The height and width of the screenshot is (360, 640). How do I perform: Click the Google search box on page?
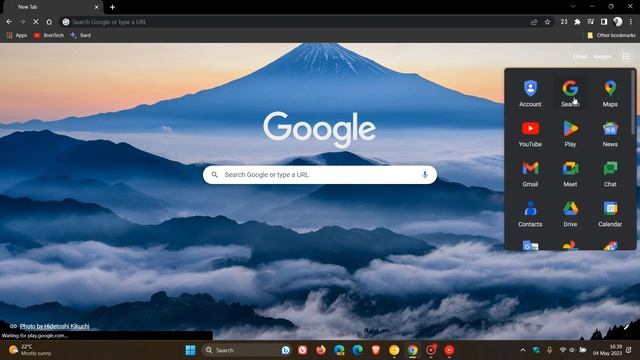click(320, 175)
